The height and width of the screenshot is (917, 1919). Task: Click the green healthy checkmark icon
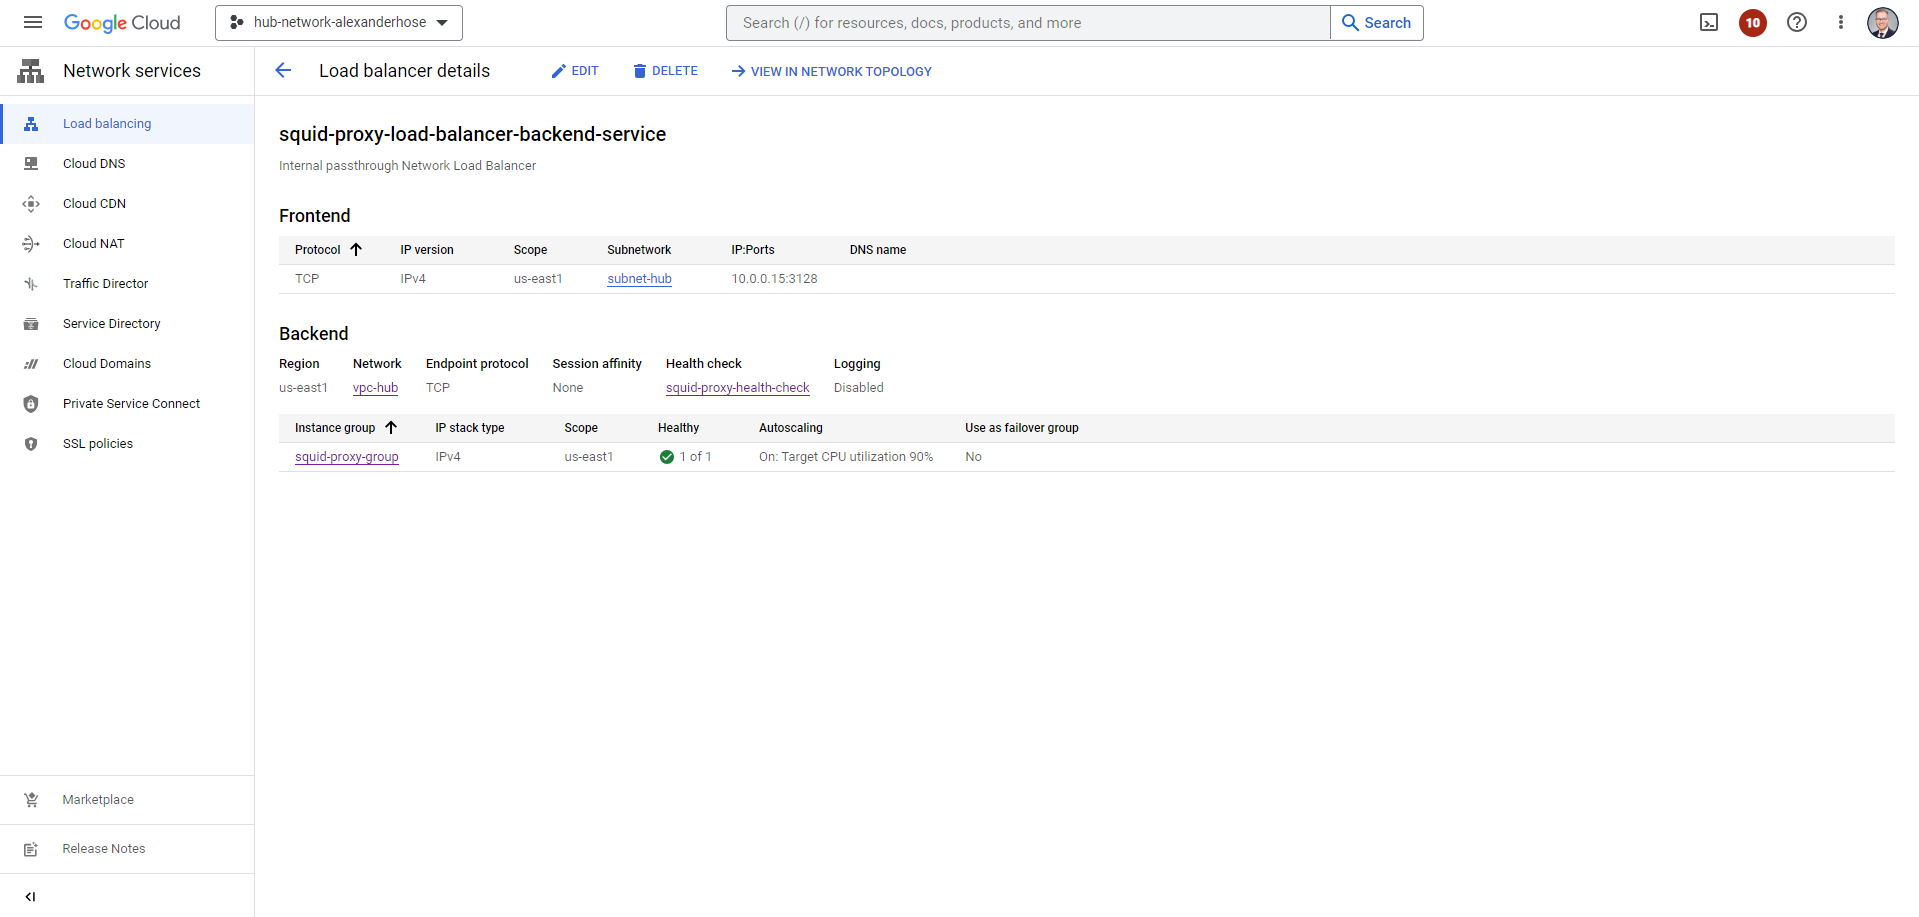pyautogui.click(x=667, y=457)
